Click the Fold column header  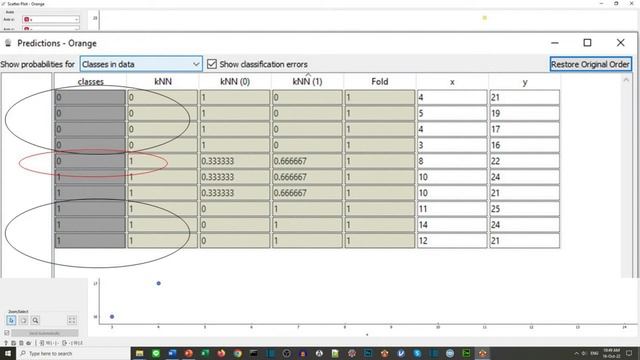point(380,82)
